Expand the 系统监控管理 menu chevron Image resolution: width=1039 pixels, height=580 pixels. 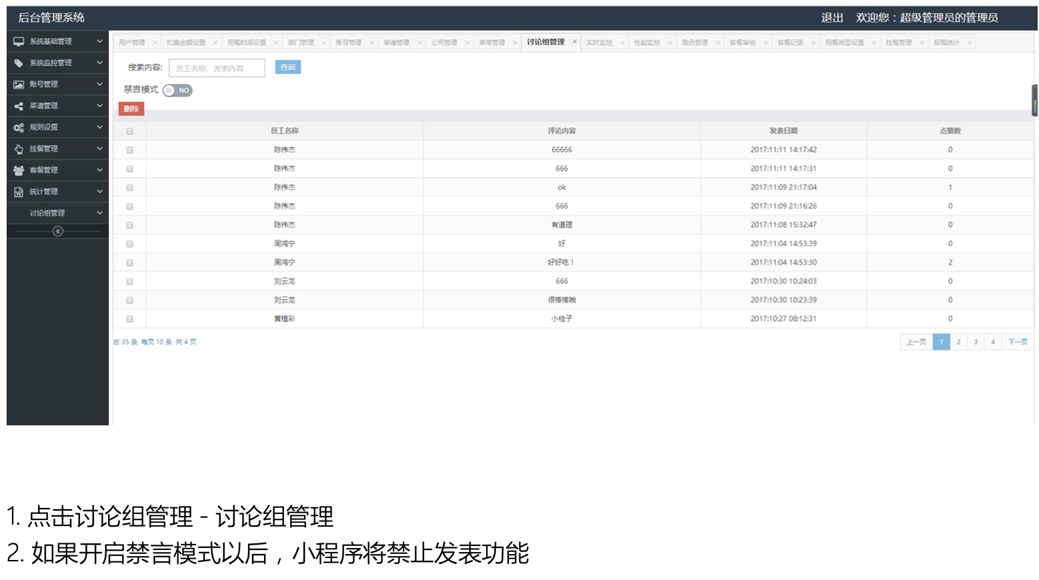click(x=99, y=63)
